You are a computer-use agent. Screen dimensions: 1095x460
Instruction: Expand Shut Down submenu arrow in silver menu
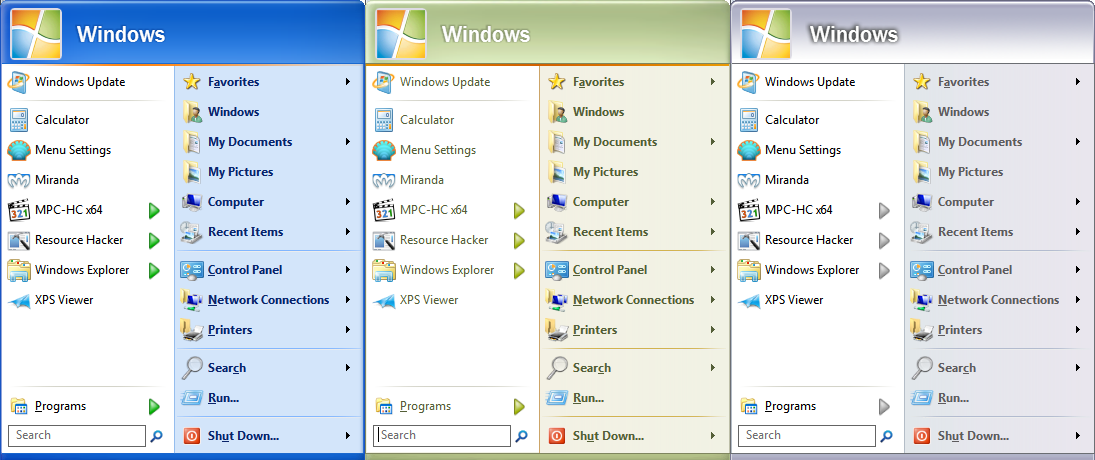pyautogui.click(x=1078, y=436)
